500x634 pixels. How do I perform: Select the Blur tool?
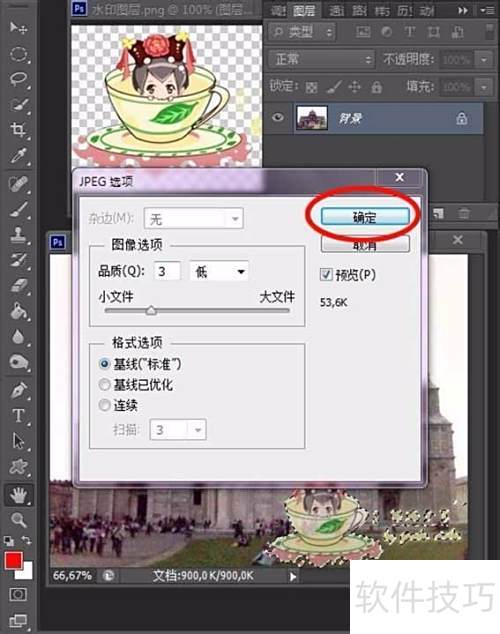(18, 336)
